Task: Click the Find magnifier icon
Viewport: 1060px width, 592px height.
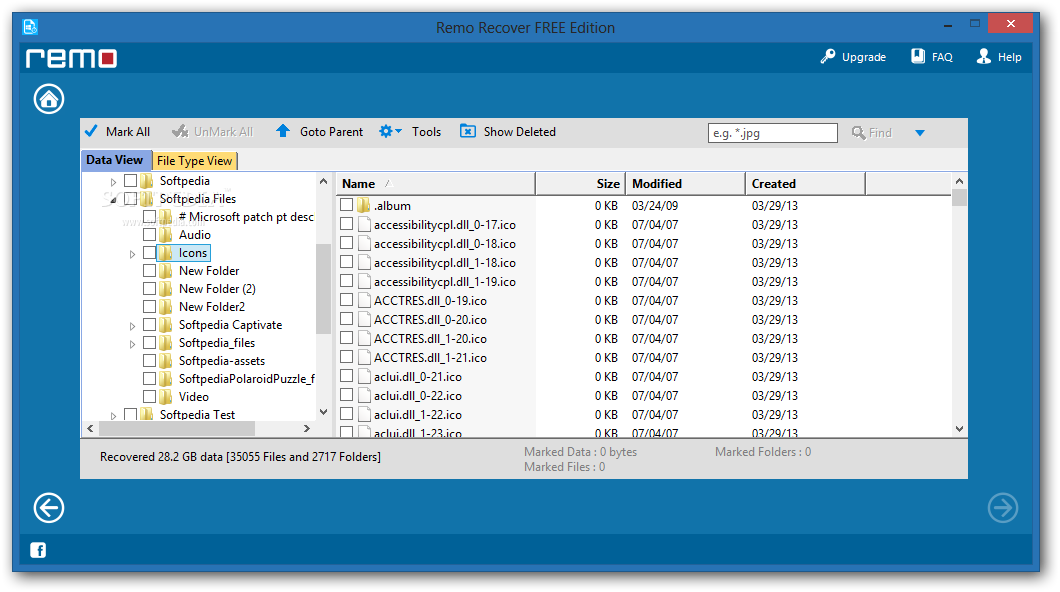Action: (x=858, y=132)
